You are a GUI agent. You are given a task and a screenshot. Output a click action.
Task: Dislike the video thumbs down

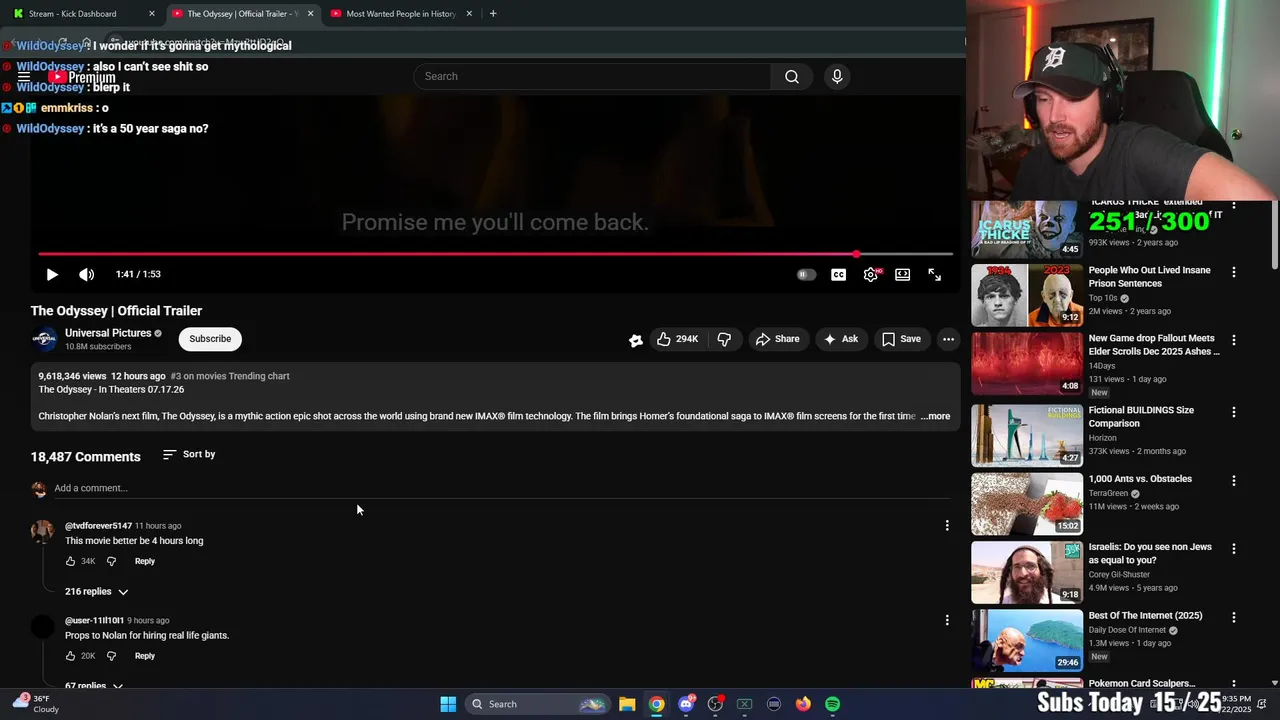click(x=724, y=339)
